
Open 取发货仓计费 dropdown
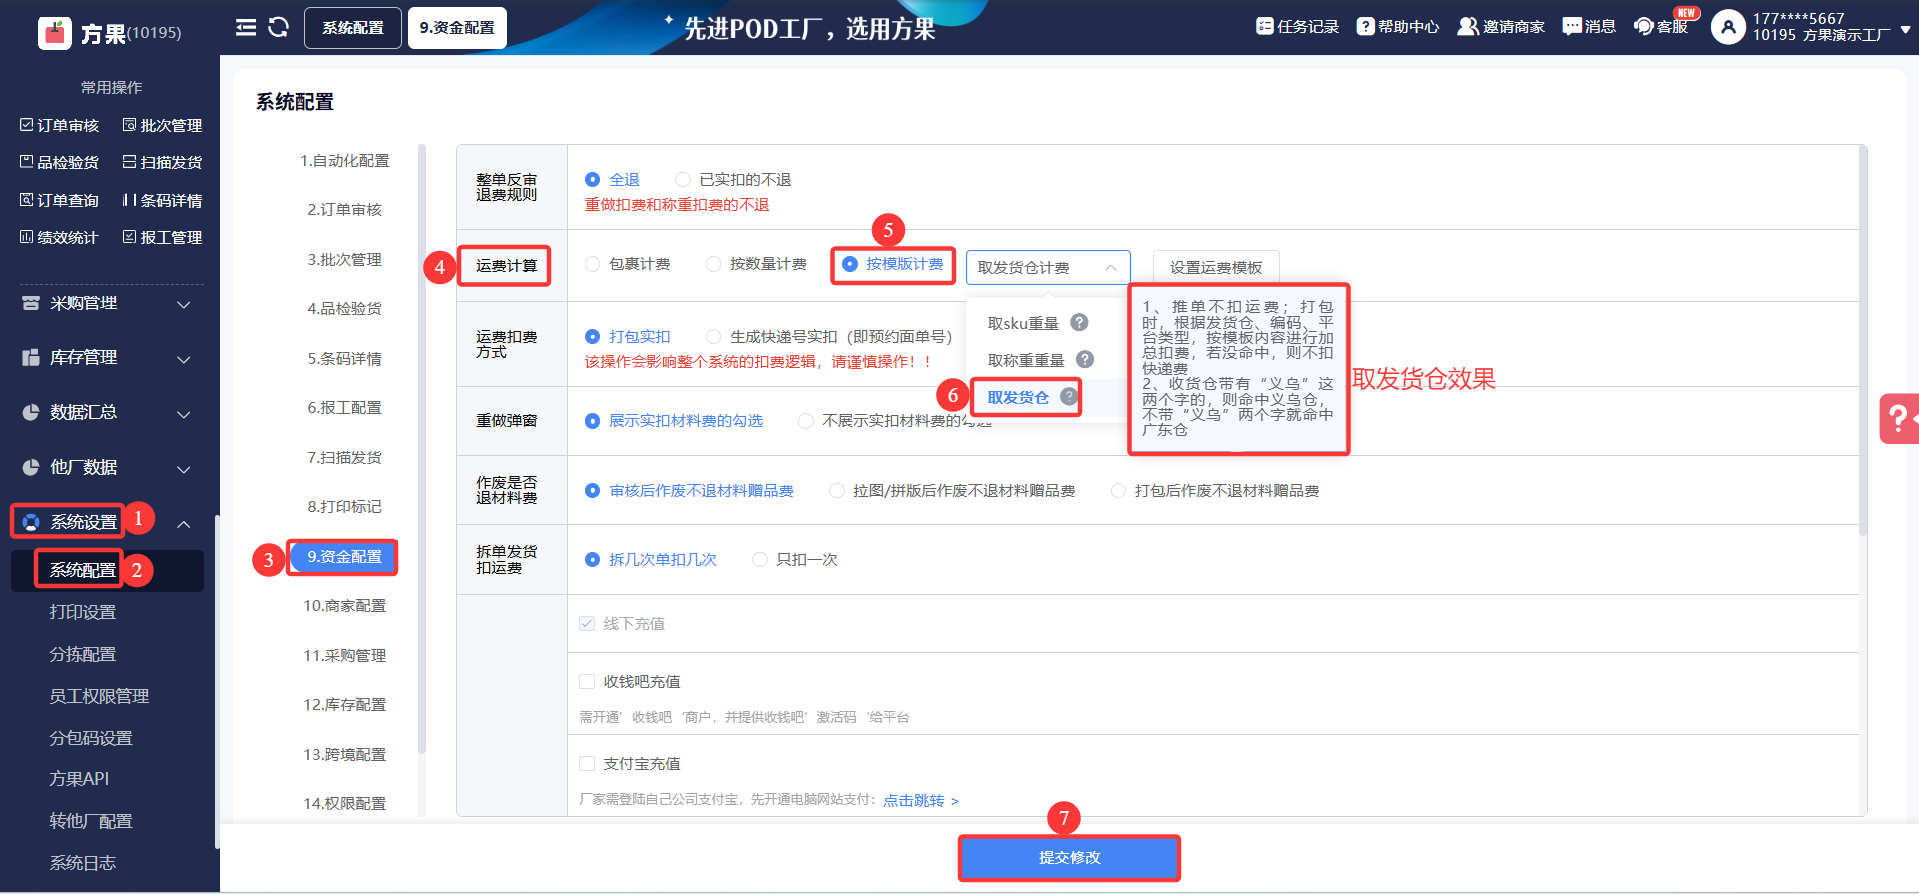coord(1047,267)
